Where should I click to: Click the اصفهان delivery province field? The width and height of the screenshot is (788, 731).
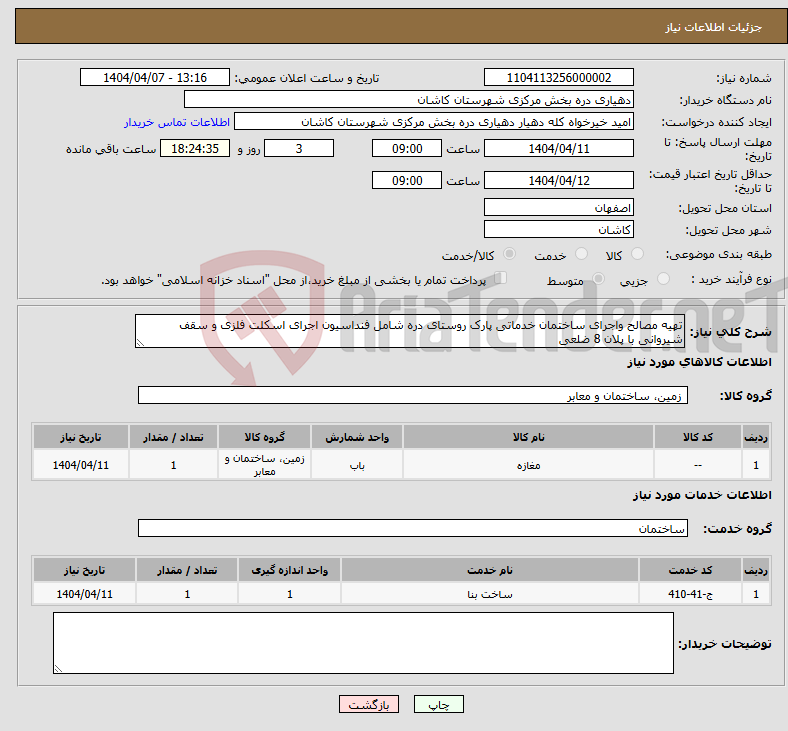pos(558,207)
